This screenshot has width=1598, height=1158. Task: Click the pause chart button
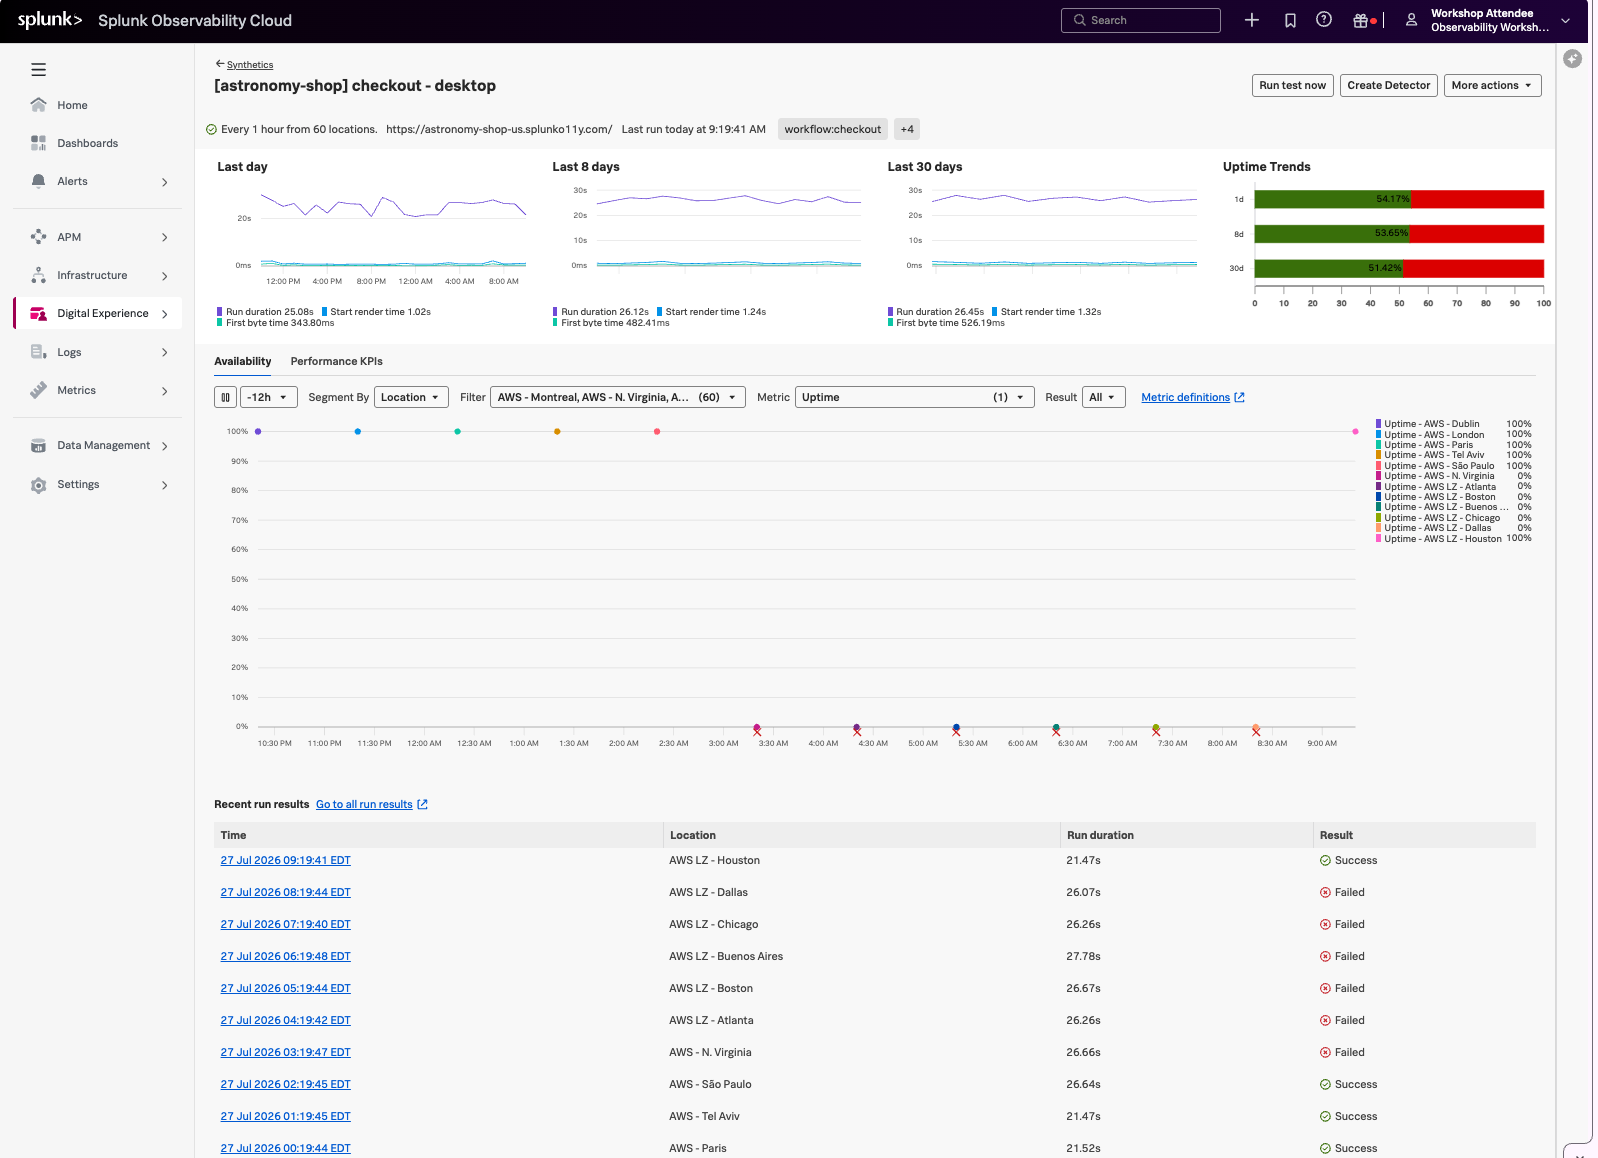click(225, 397)
